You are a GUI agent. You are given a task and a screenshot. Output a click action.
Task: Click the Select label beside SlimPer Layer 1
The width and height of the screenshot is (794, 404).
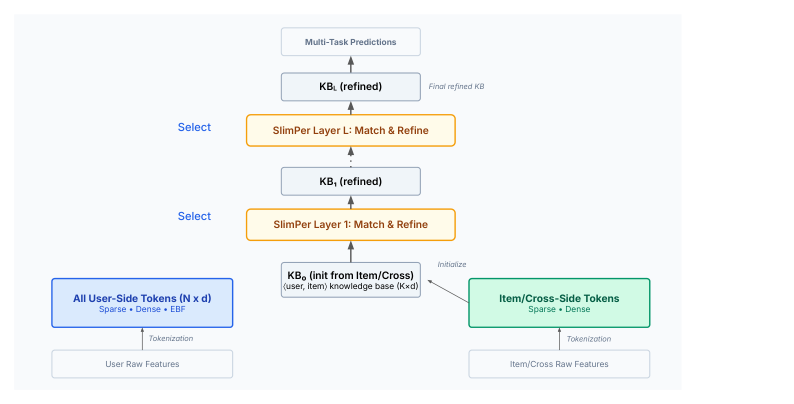point(194,216)
